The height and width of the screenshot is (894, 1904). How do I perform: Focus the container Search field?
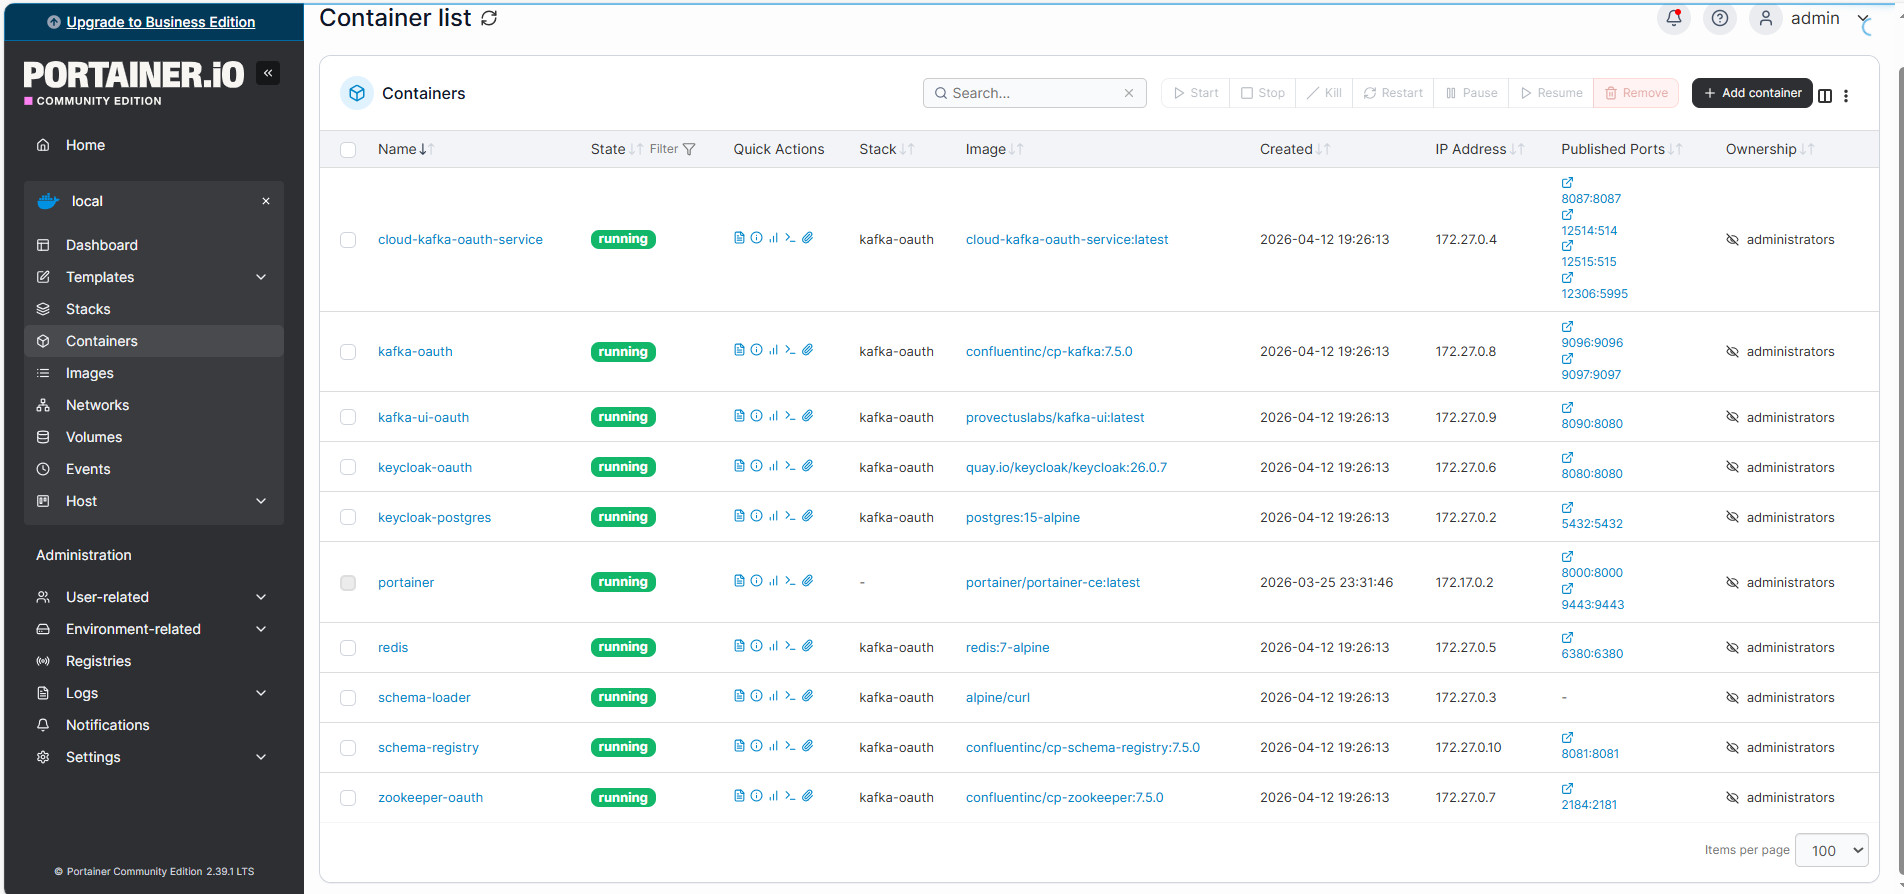click(1034, 93)
